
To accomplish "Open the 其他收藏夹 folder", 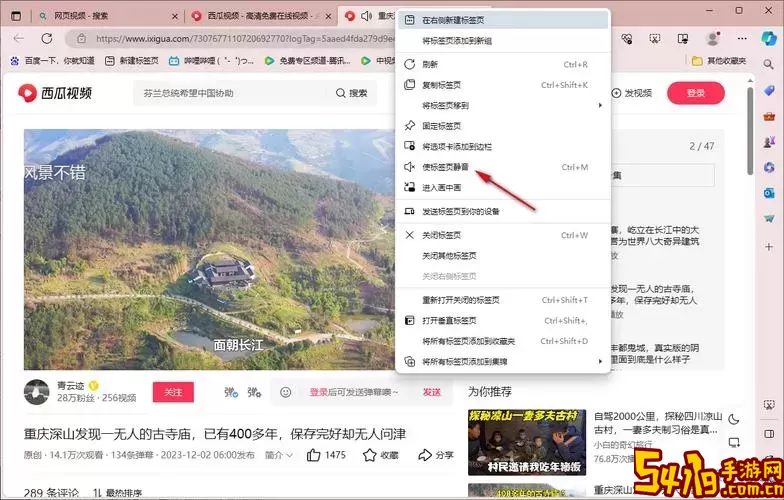I will [719, 60].
